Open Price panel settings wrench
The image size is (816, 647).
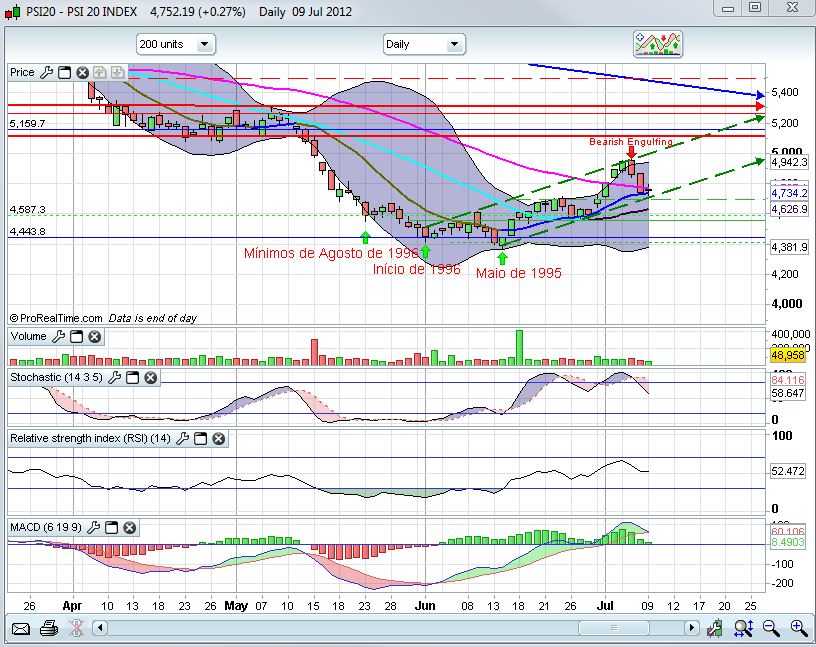[46, 73]
